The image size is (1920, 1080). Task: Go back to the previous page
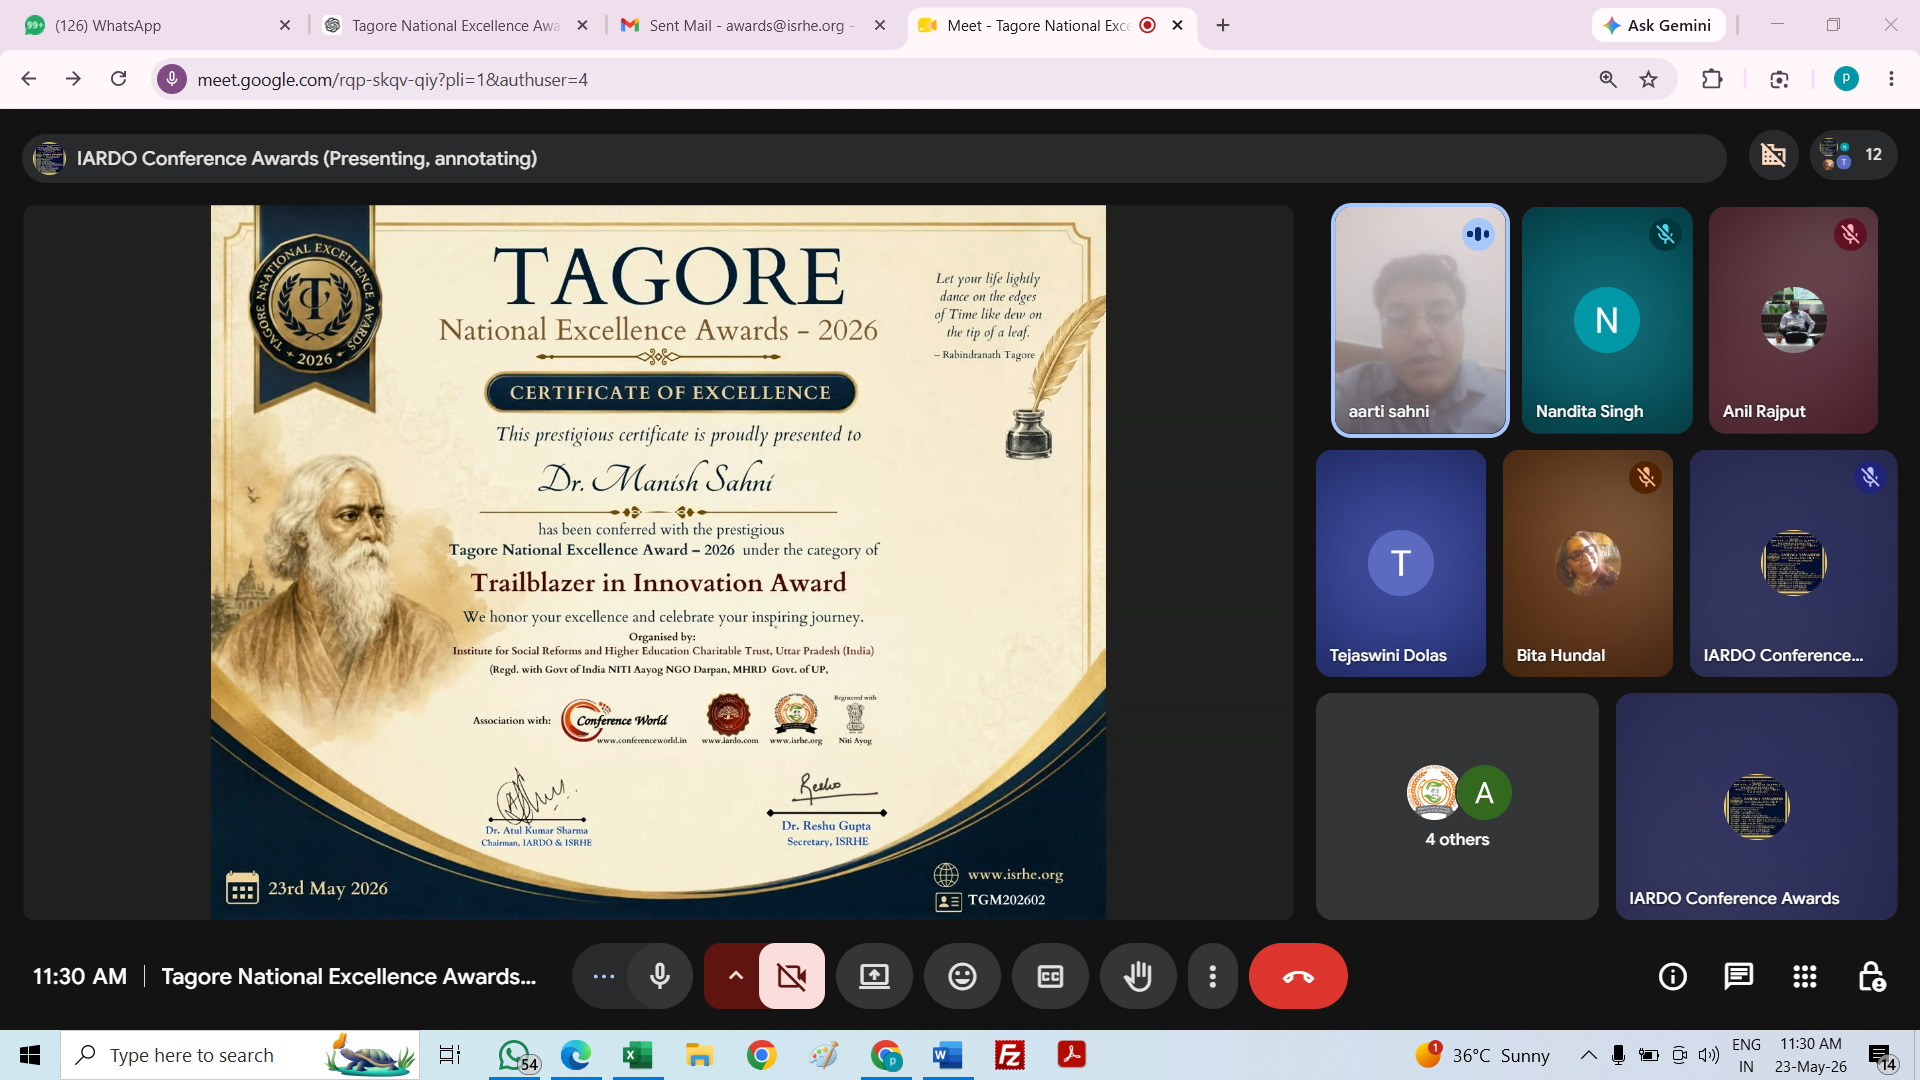[x=29, y=79]
